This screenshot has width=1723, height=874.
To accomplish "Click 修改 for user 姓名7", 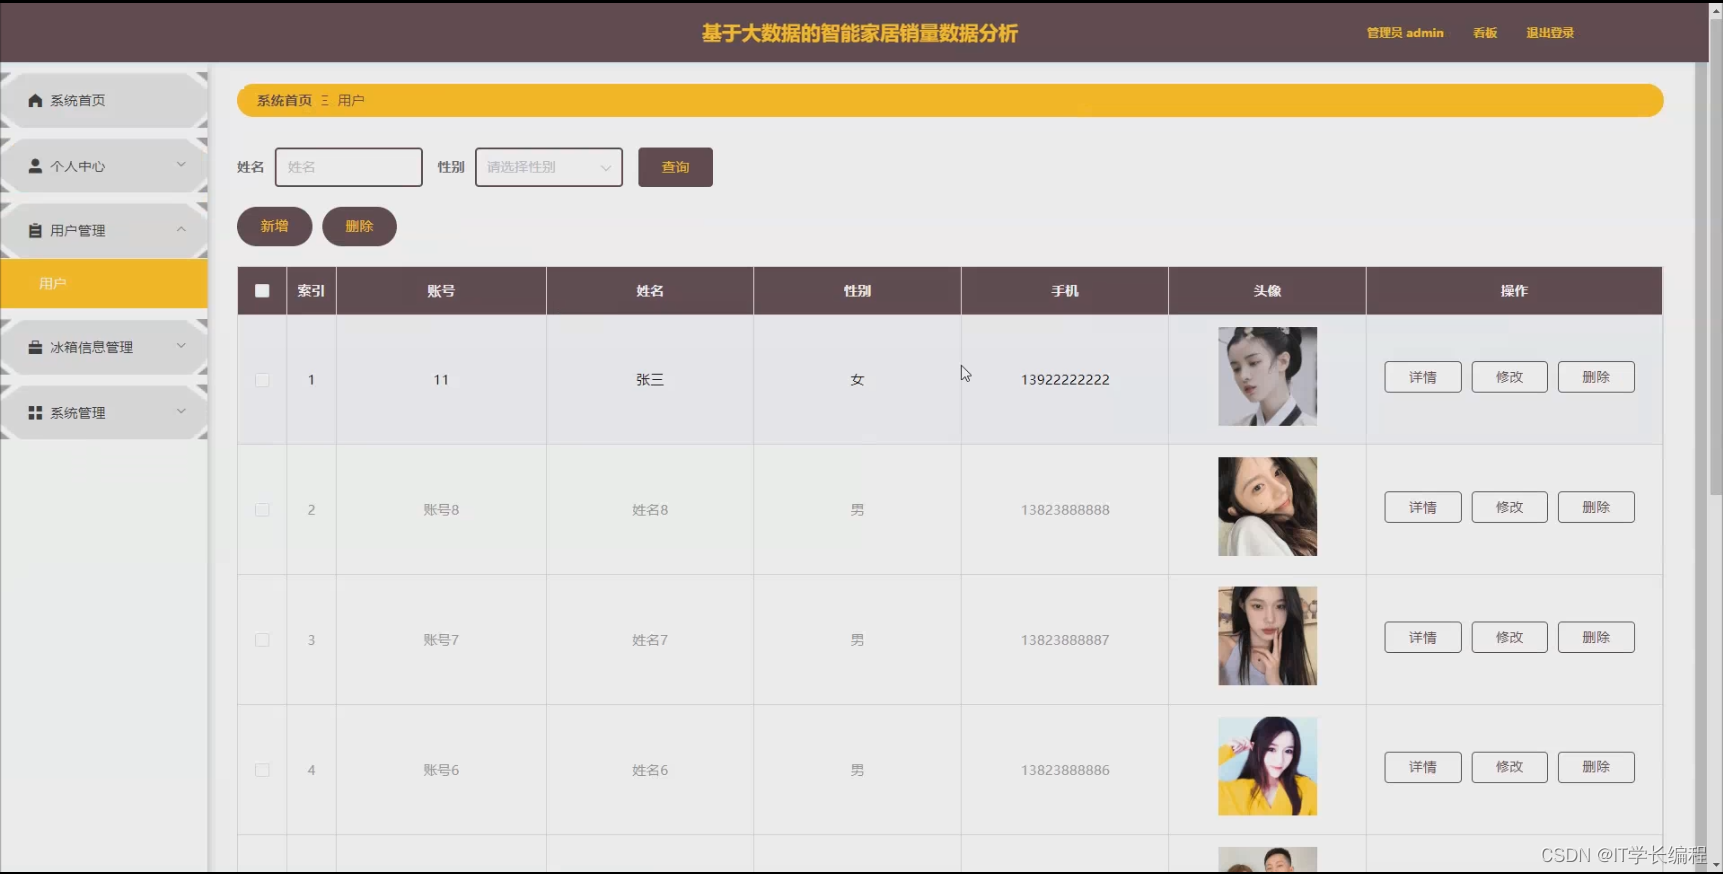I will pyautogui.click(x=1509, y=637).
